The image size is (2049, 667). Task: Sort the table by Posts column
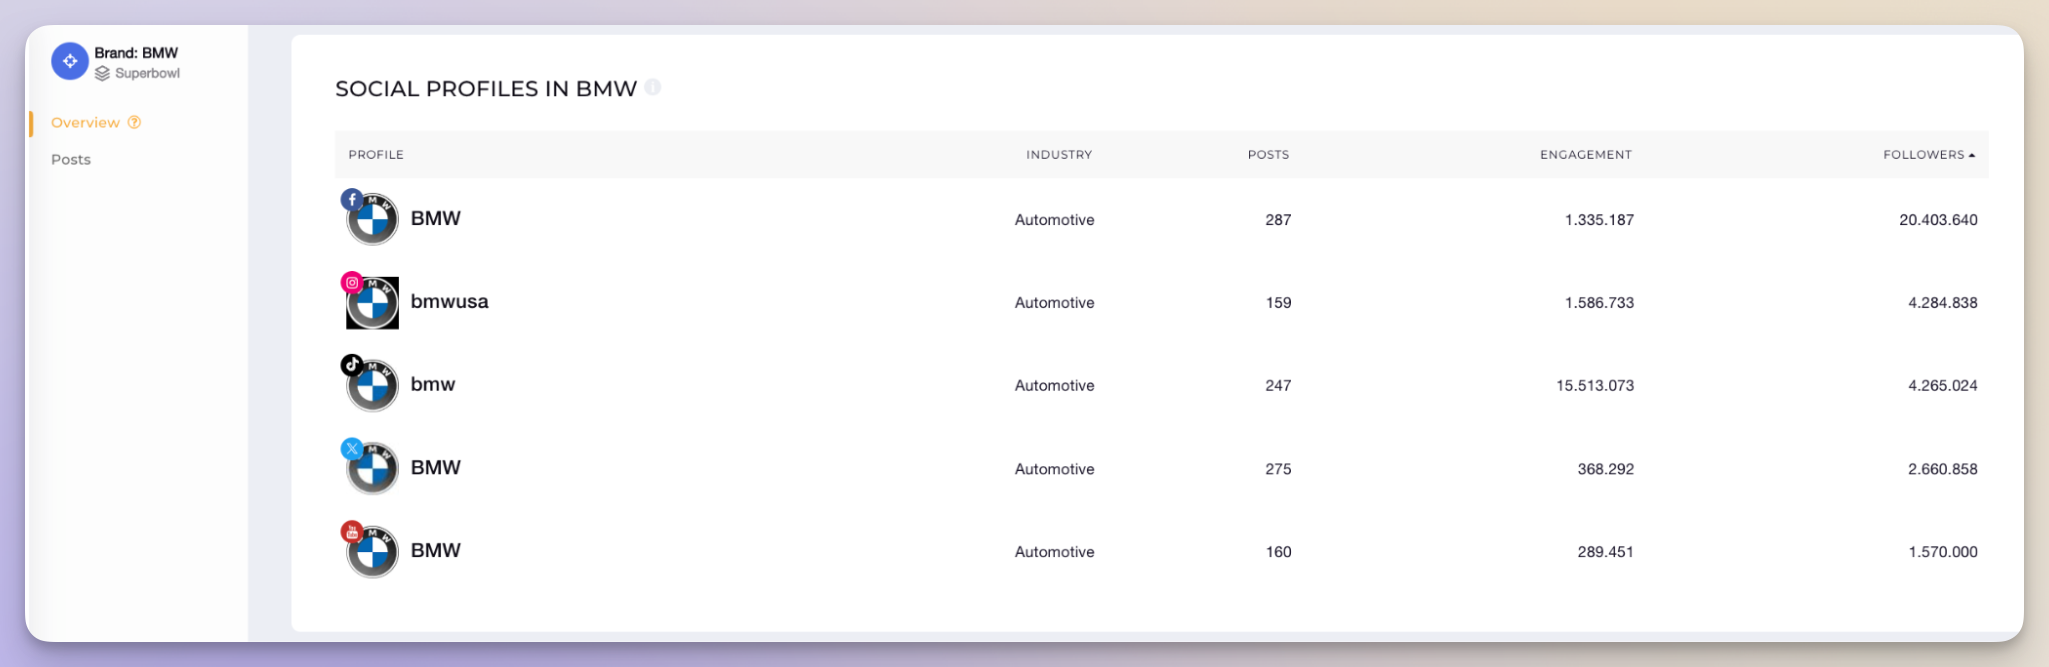1268,155
